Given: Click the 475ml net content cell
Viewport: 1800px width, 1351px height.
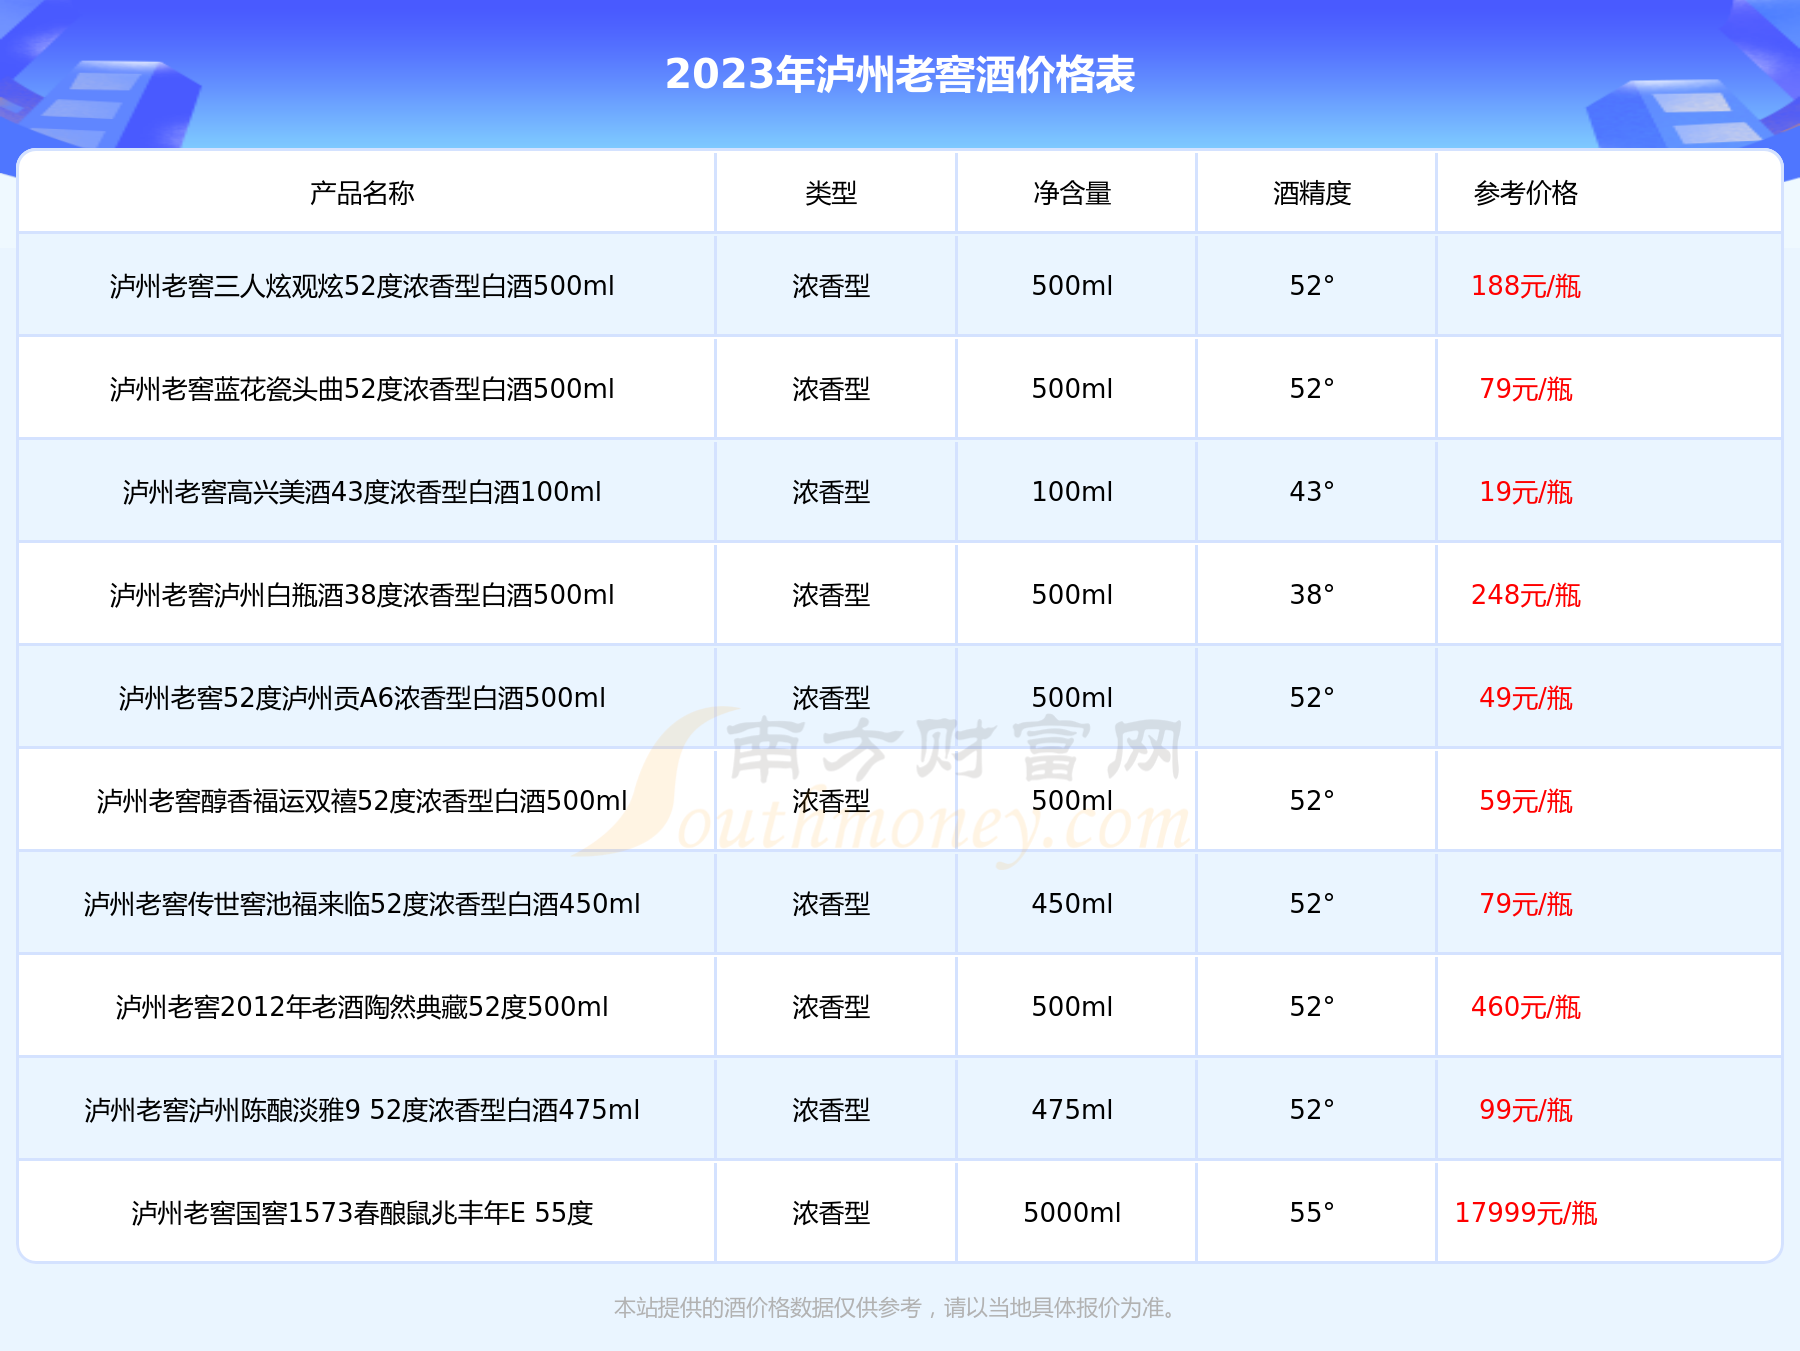Looking at the screenshot, I should pos(1072,1110).
